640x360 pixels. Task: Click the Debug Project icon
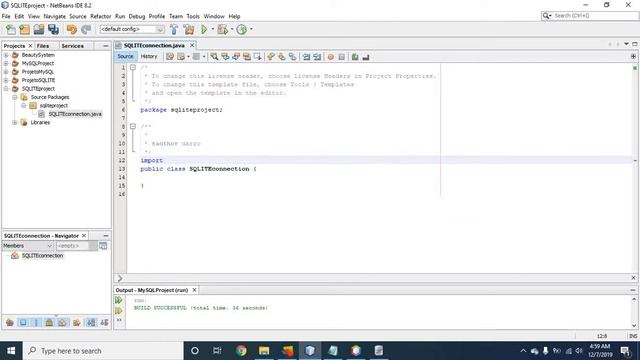[222, 29]
